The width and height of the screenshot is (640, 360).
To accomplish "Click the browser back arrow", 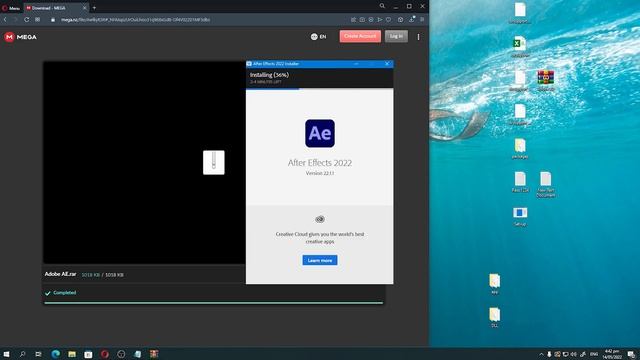I will 5,20.
